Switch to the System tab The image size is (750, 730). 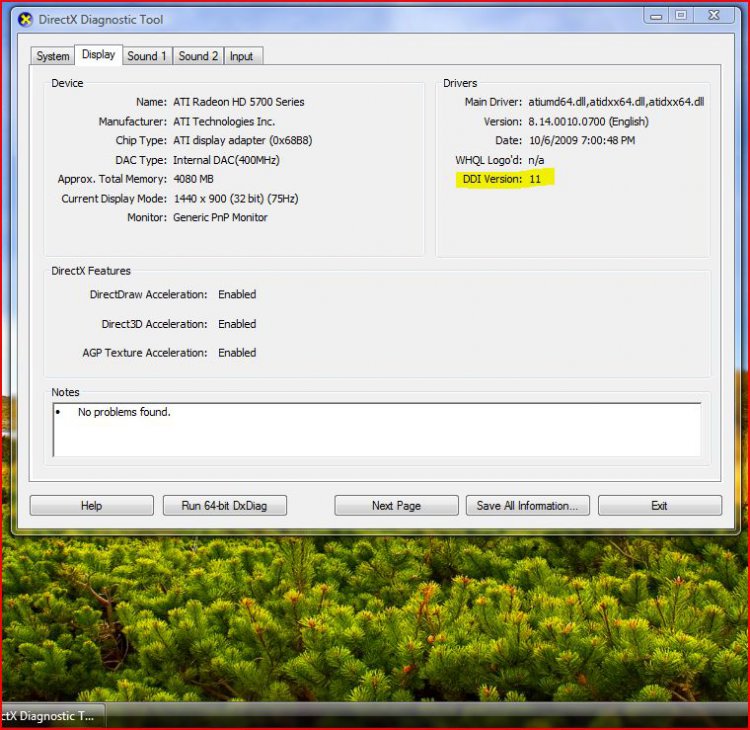click(53, 56)
